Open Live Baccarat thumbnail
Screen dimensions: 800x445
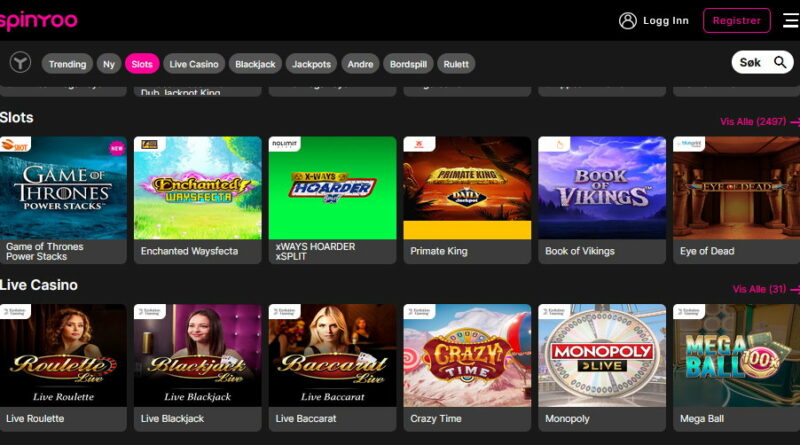pos(333,355)
